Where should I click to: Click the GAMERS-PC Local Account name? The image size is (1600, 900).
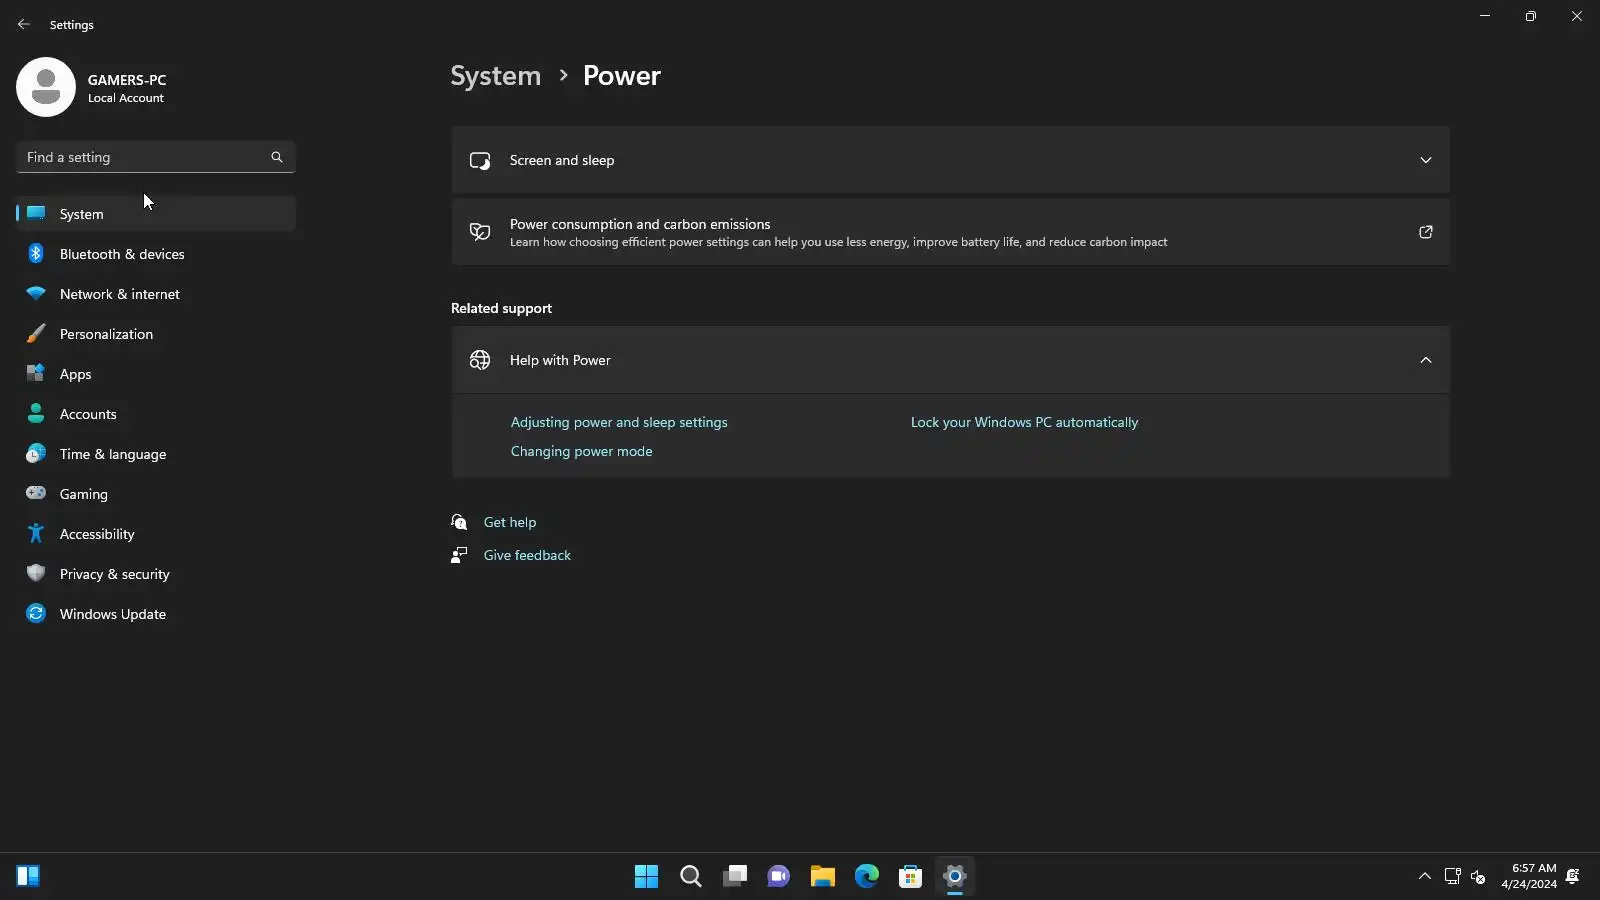[x=127, y=88]
